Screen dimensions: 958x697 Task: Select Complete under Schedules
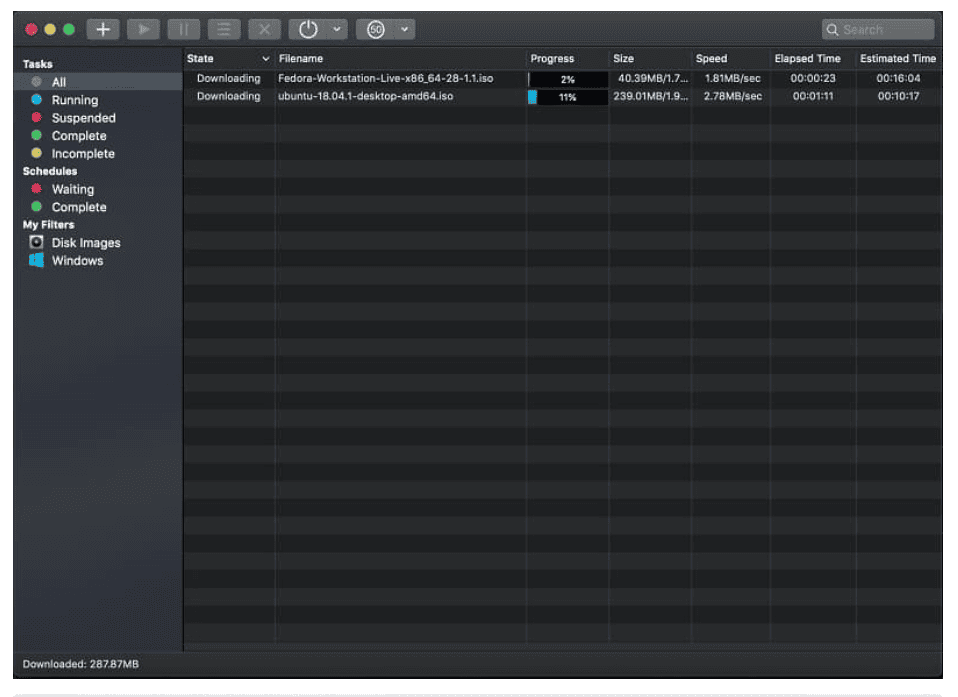pyautogui.click(x=79, y=207)
